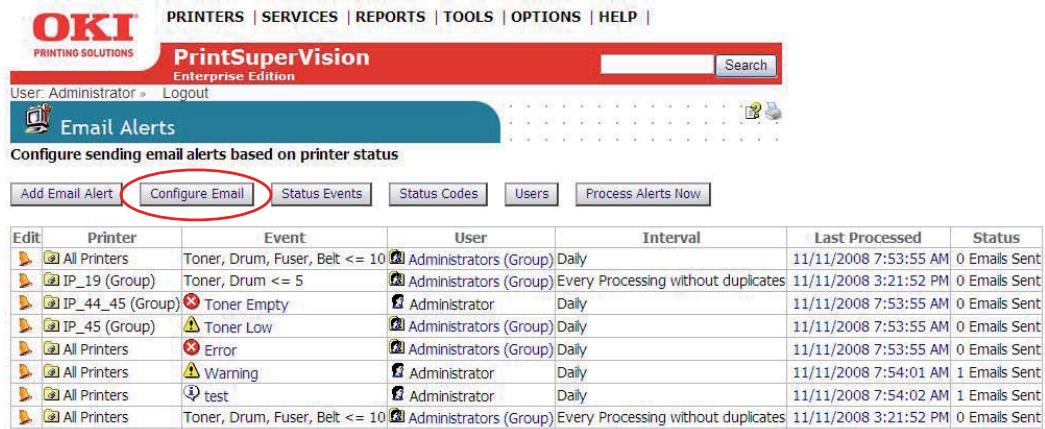Click the folder icon beside IP_45 (Group)
Image resolution: width=1045 pixels, height=429 pixels.
[52, 326]
